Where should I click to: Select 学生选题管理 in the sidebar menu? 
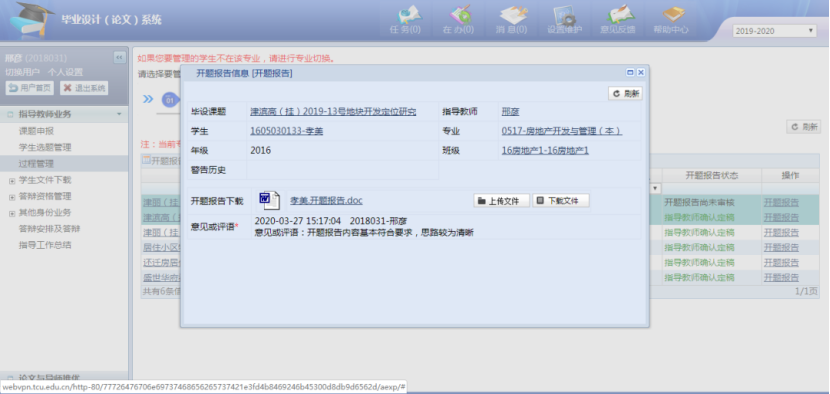(x=45, y=147)
